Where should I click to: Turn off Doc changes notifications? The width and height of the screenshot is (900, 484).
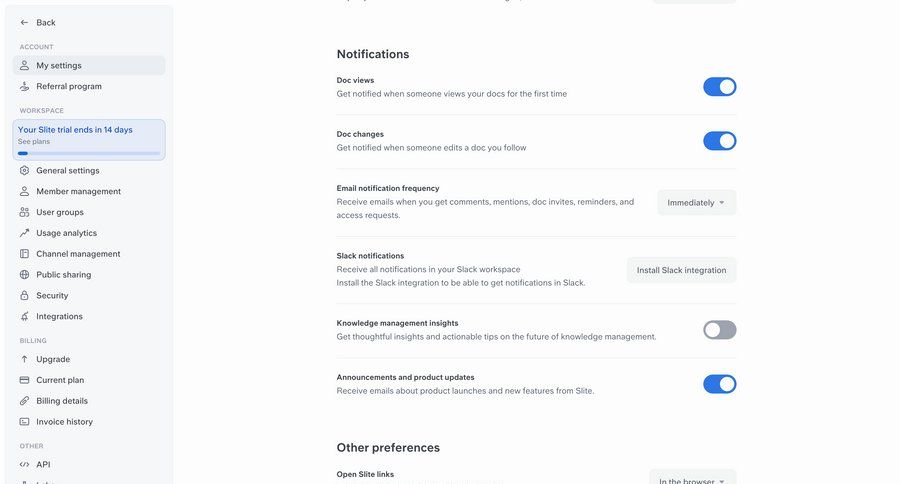719,141
